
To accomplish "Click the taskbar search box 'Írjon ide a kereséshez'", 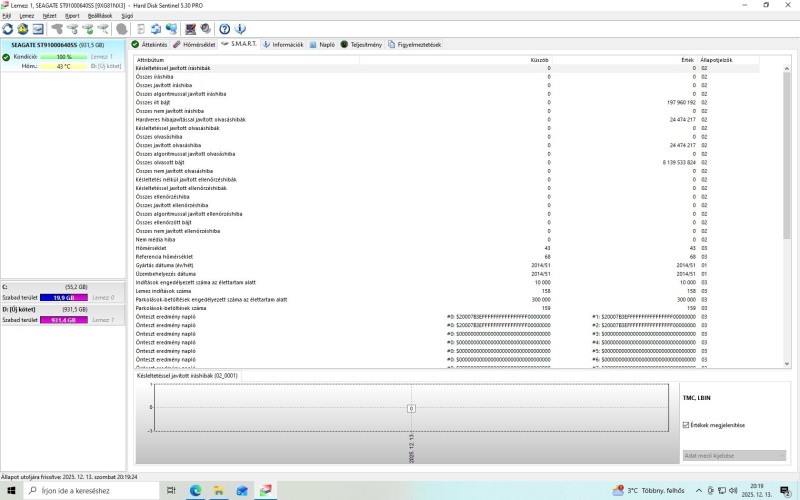I will pyautogui.click(x=92, y=490).
